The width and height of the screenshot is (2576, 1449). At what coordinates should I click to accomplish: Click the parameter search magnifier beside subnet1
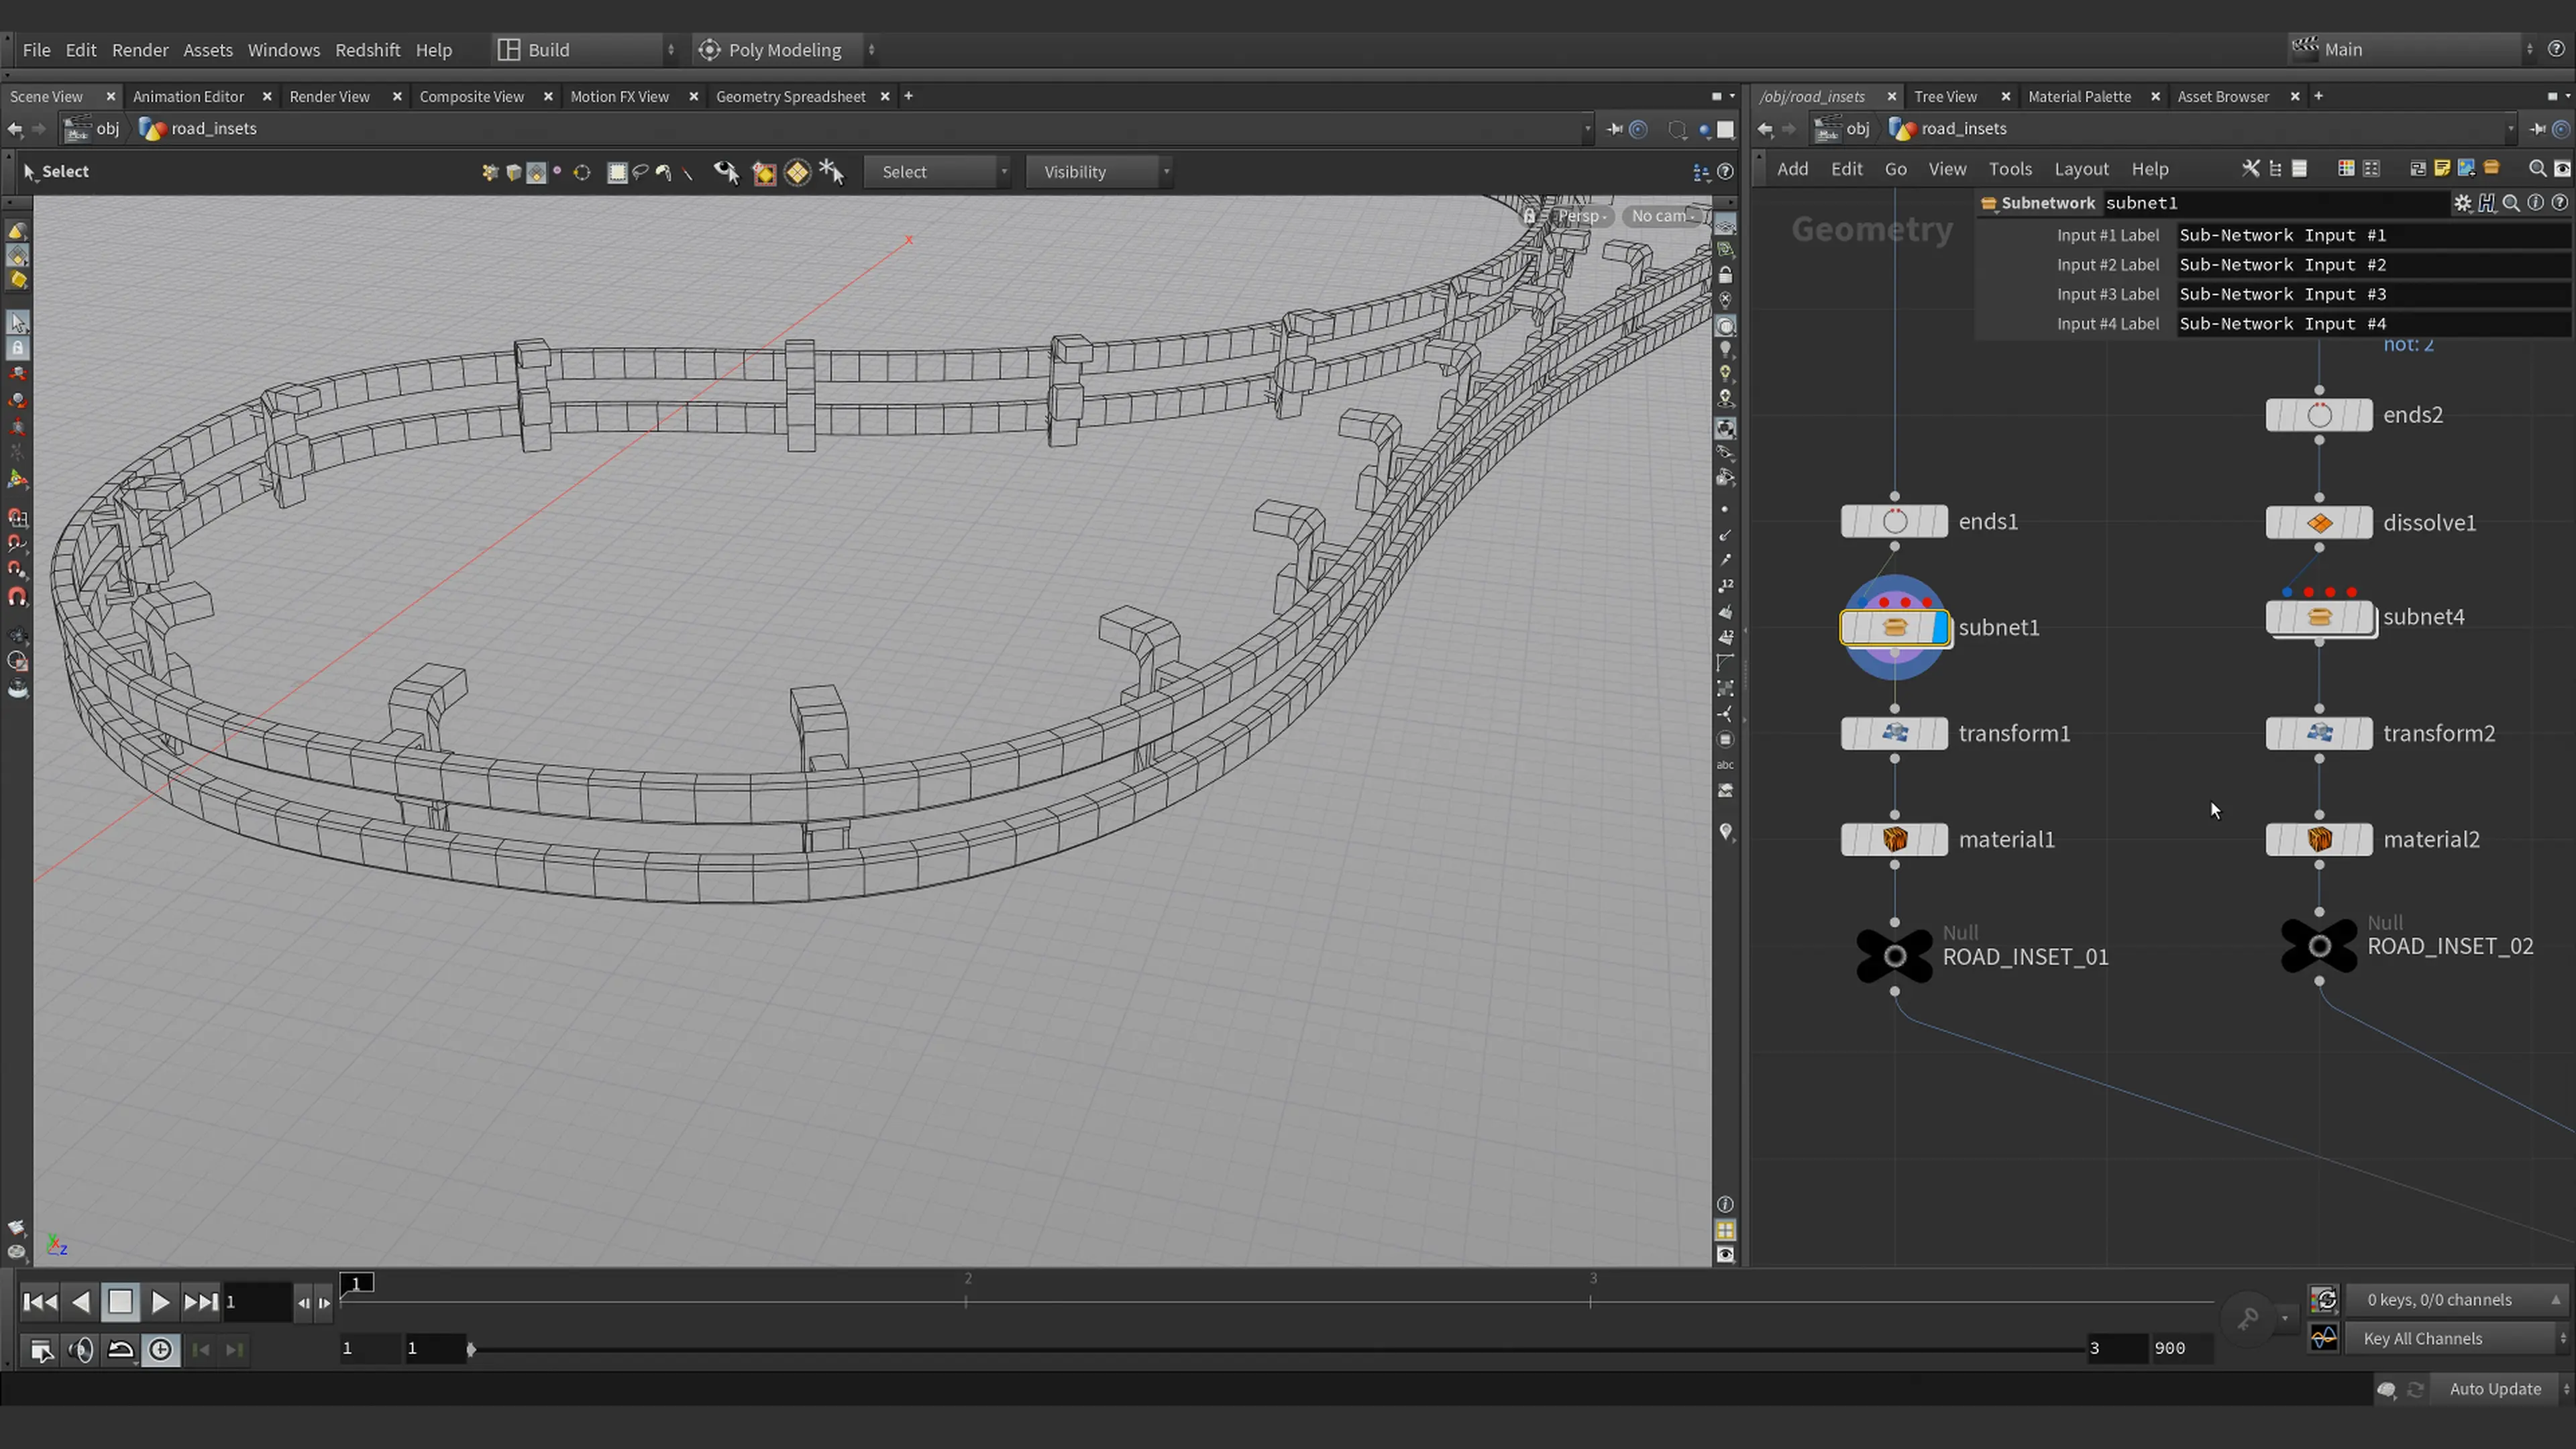click(2511, 203)
